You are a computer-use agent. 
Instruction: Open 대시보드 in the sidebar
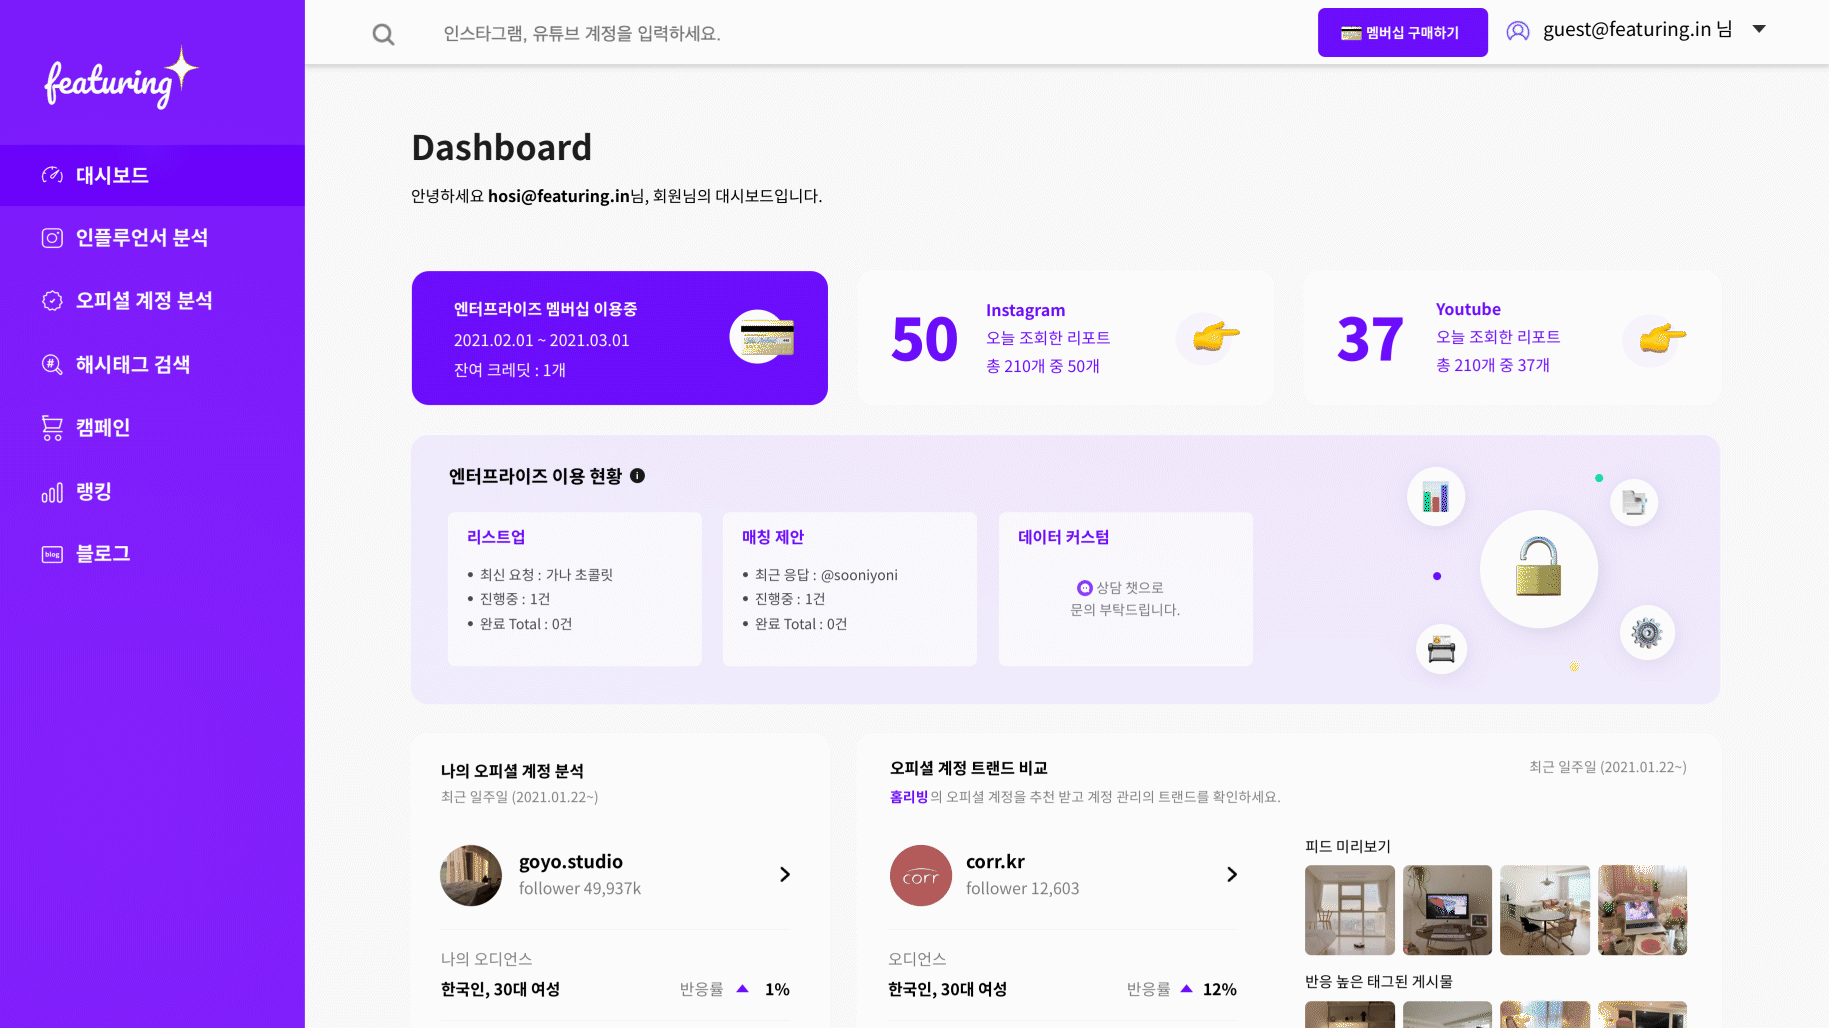(152, 176)
